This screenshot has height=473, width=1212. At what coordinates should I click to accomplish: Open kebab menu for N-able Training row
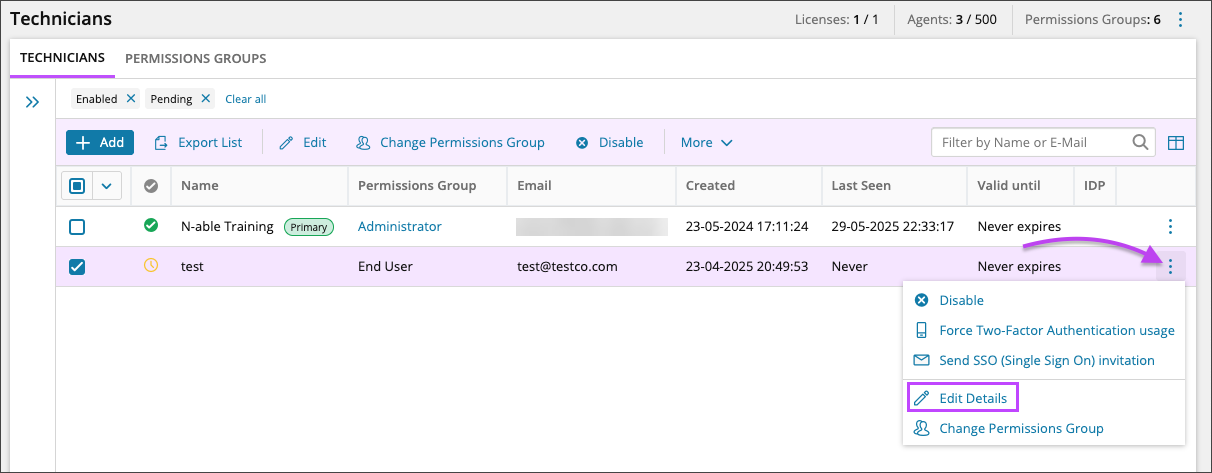click(1170, 227)
